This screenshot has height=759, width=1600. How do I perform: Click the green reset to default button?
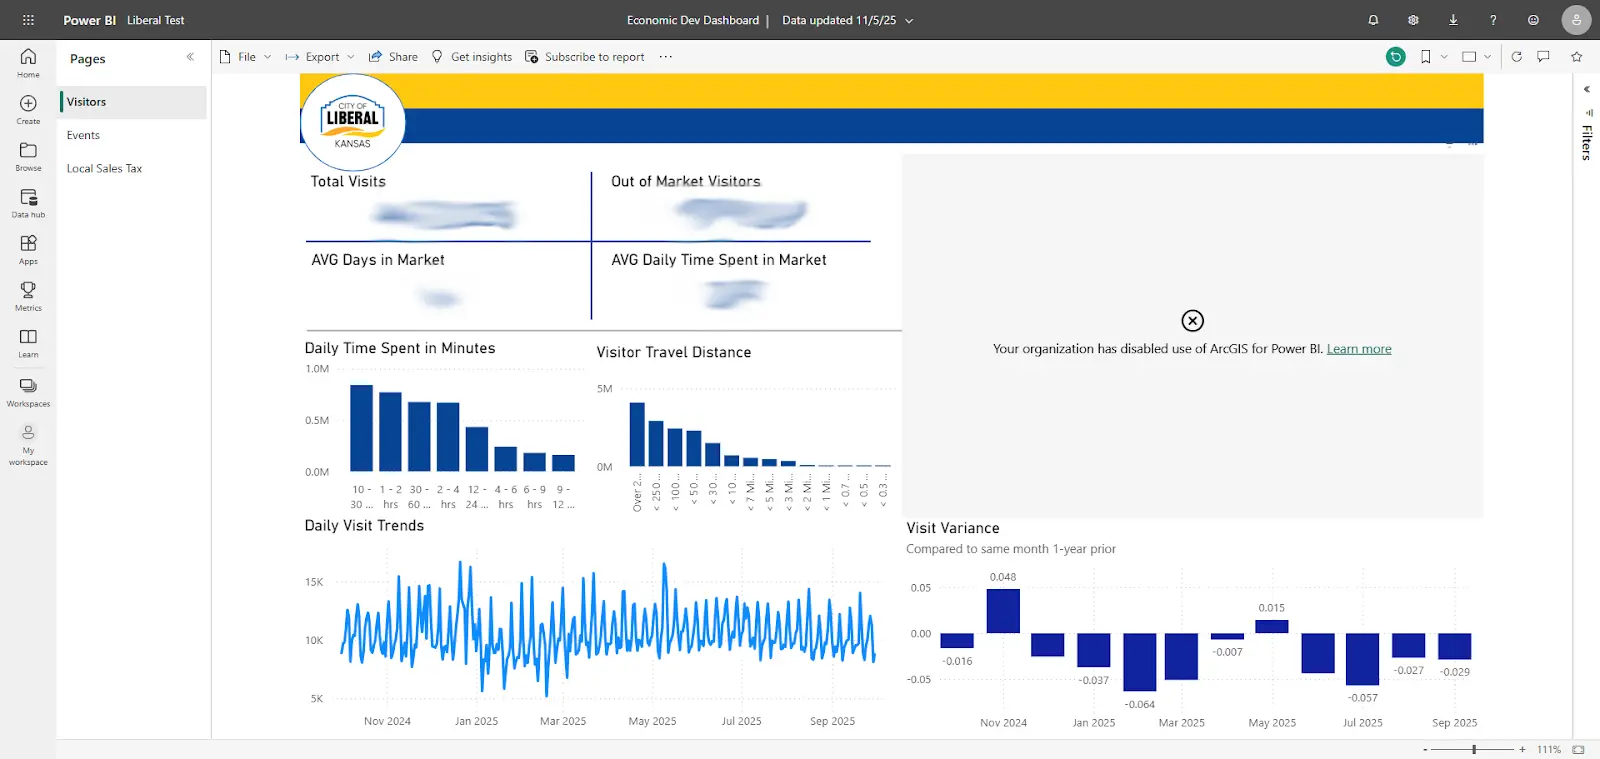point(1396,57)
